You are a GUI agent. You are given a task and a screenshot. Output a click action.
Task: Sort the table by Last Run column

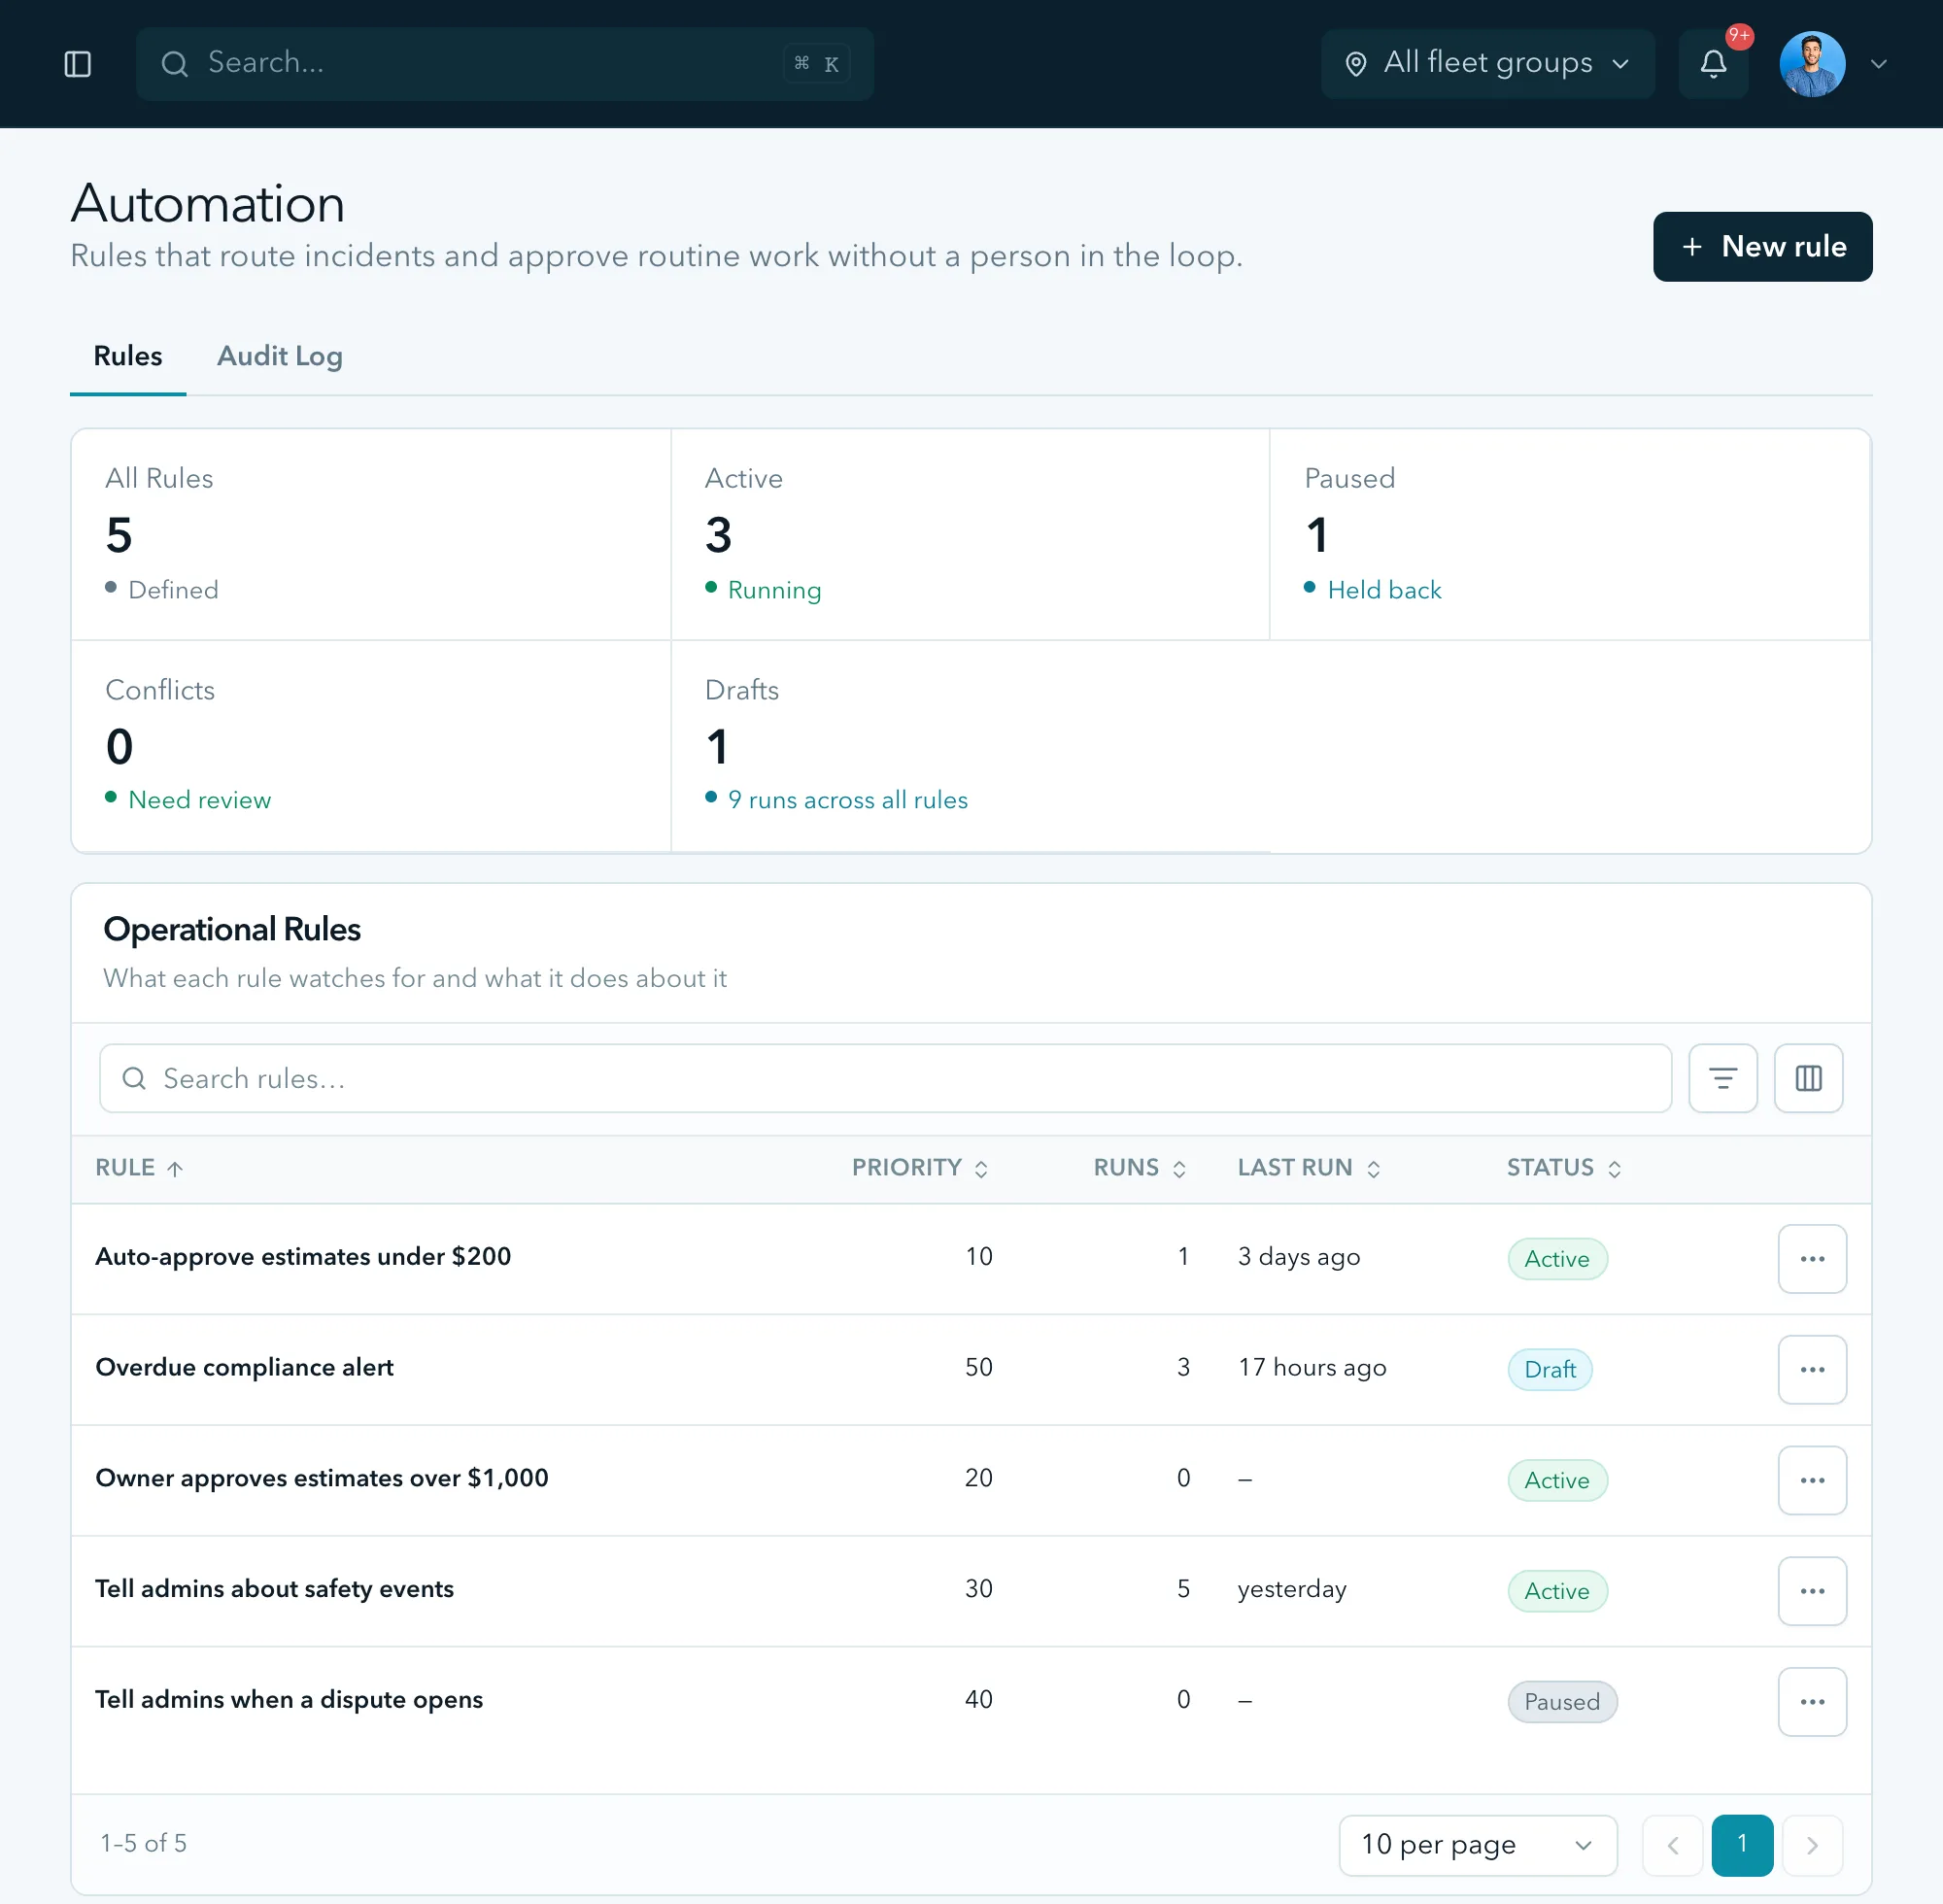[x=1309, y=1168]
